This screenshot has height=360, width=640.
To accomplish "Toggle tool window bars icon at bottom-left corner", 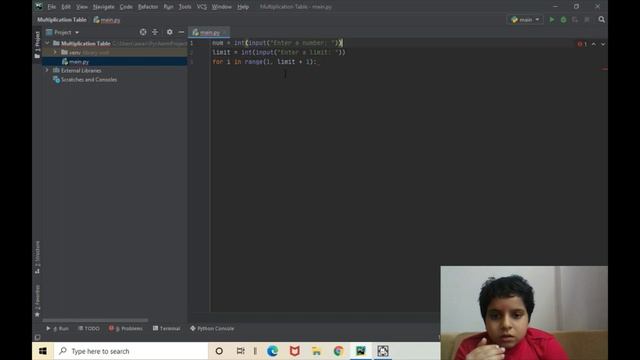I will 38,337.
